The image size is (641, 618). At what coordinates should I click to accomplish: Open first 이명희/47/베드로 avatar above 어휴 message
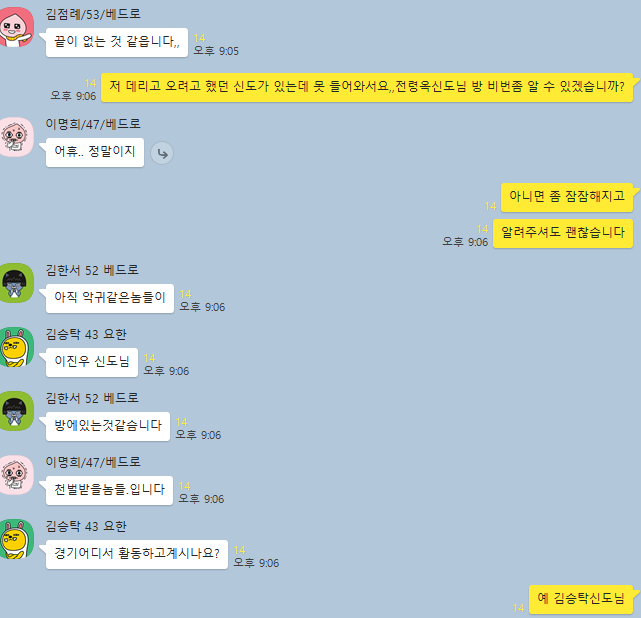15,137
